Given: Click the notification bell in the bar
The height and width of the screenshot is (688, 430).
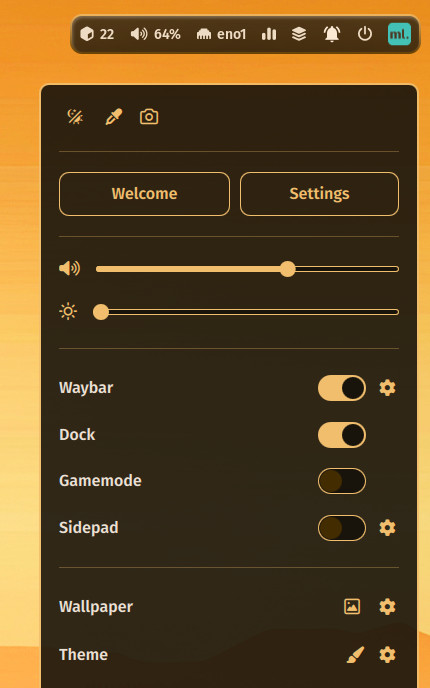Looking at the screenshot, I should [332, 34].
